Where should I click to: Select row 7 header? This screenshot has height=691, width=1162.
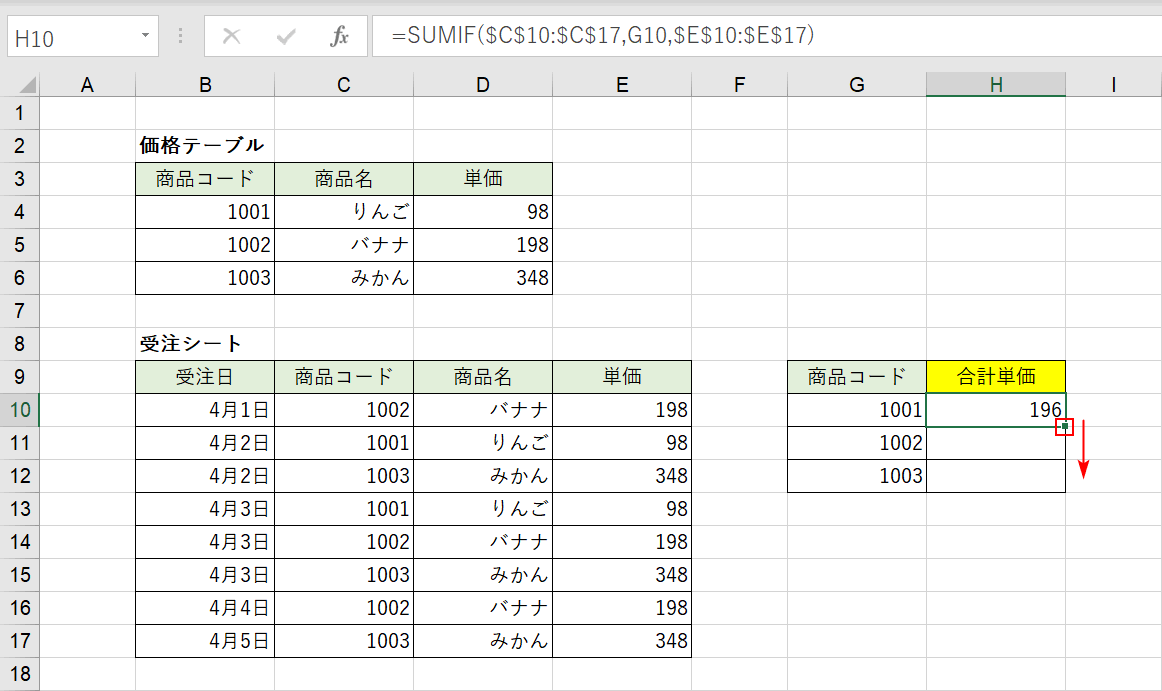19,311
